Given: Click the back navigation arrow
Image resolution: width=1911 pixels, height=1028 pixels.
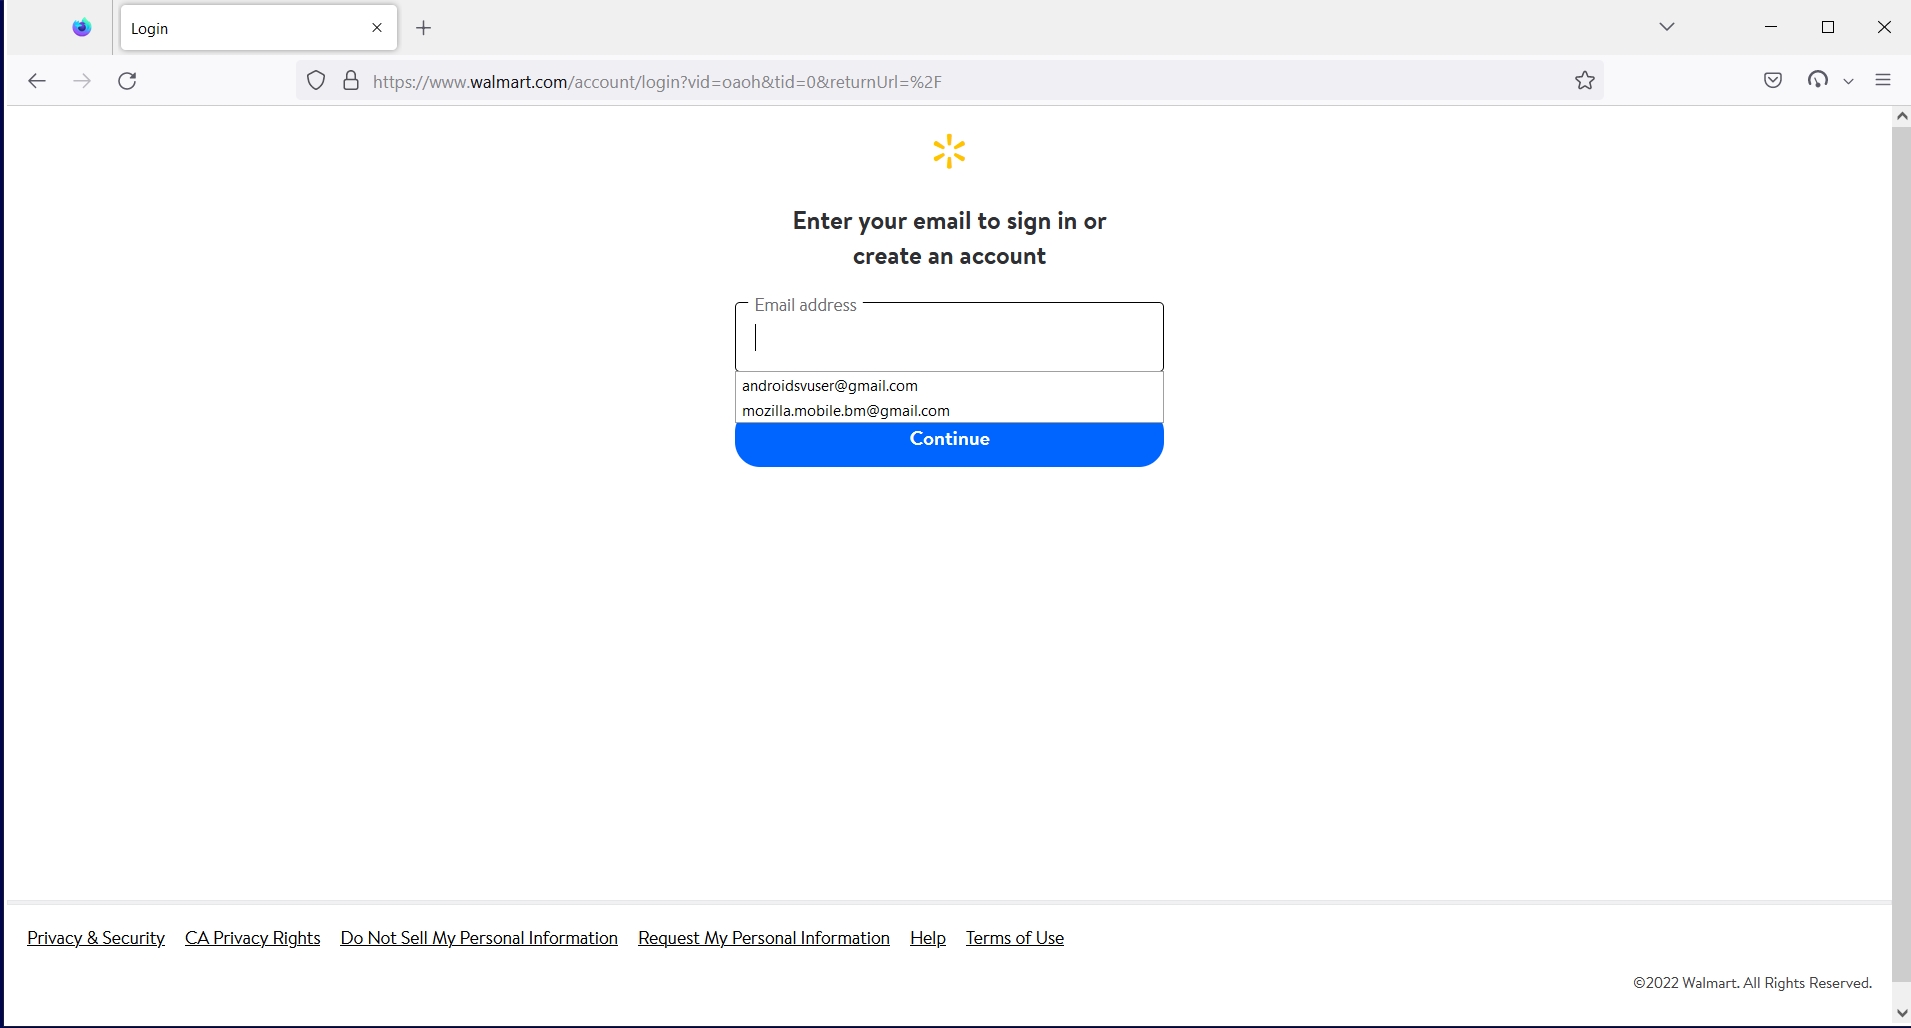Looking at the screenshot, I should click(x=37, y=81).
